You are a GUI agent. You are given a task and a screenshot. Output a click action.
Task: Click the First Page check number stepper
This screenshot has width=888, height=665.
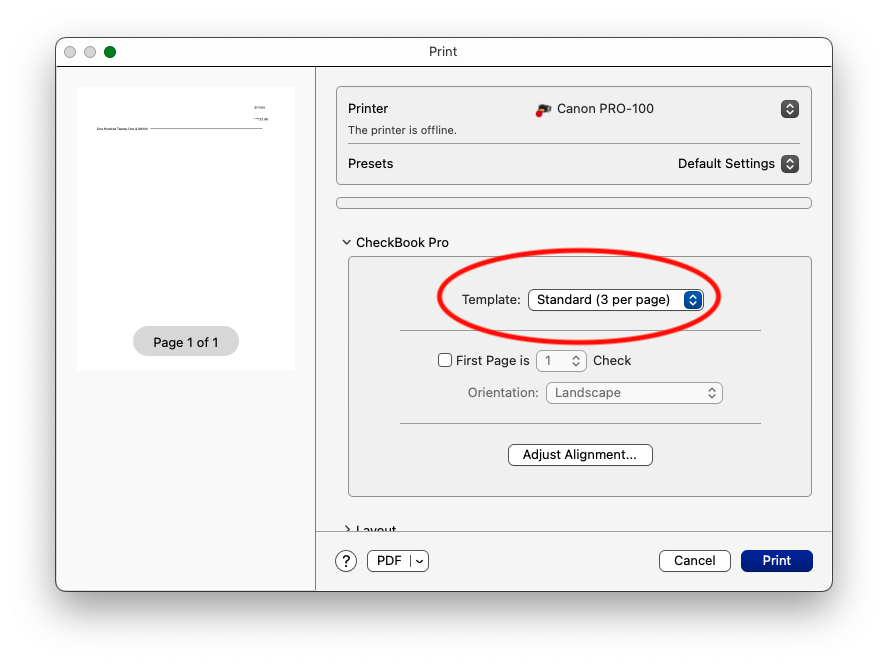575,361
